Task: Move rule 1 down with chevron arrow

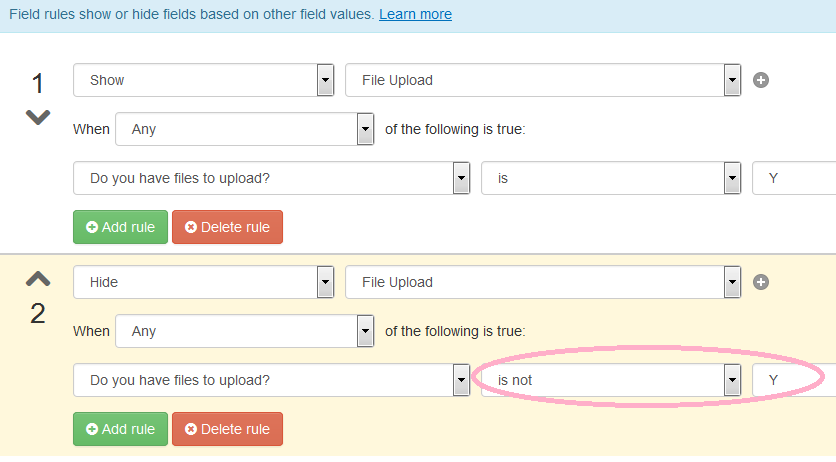Action: coord(38,117)
